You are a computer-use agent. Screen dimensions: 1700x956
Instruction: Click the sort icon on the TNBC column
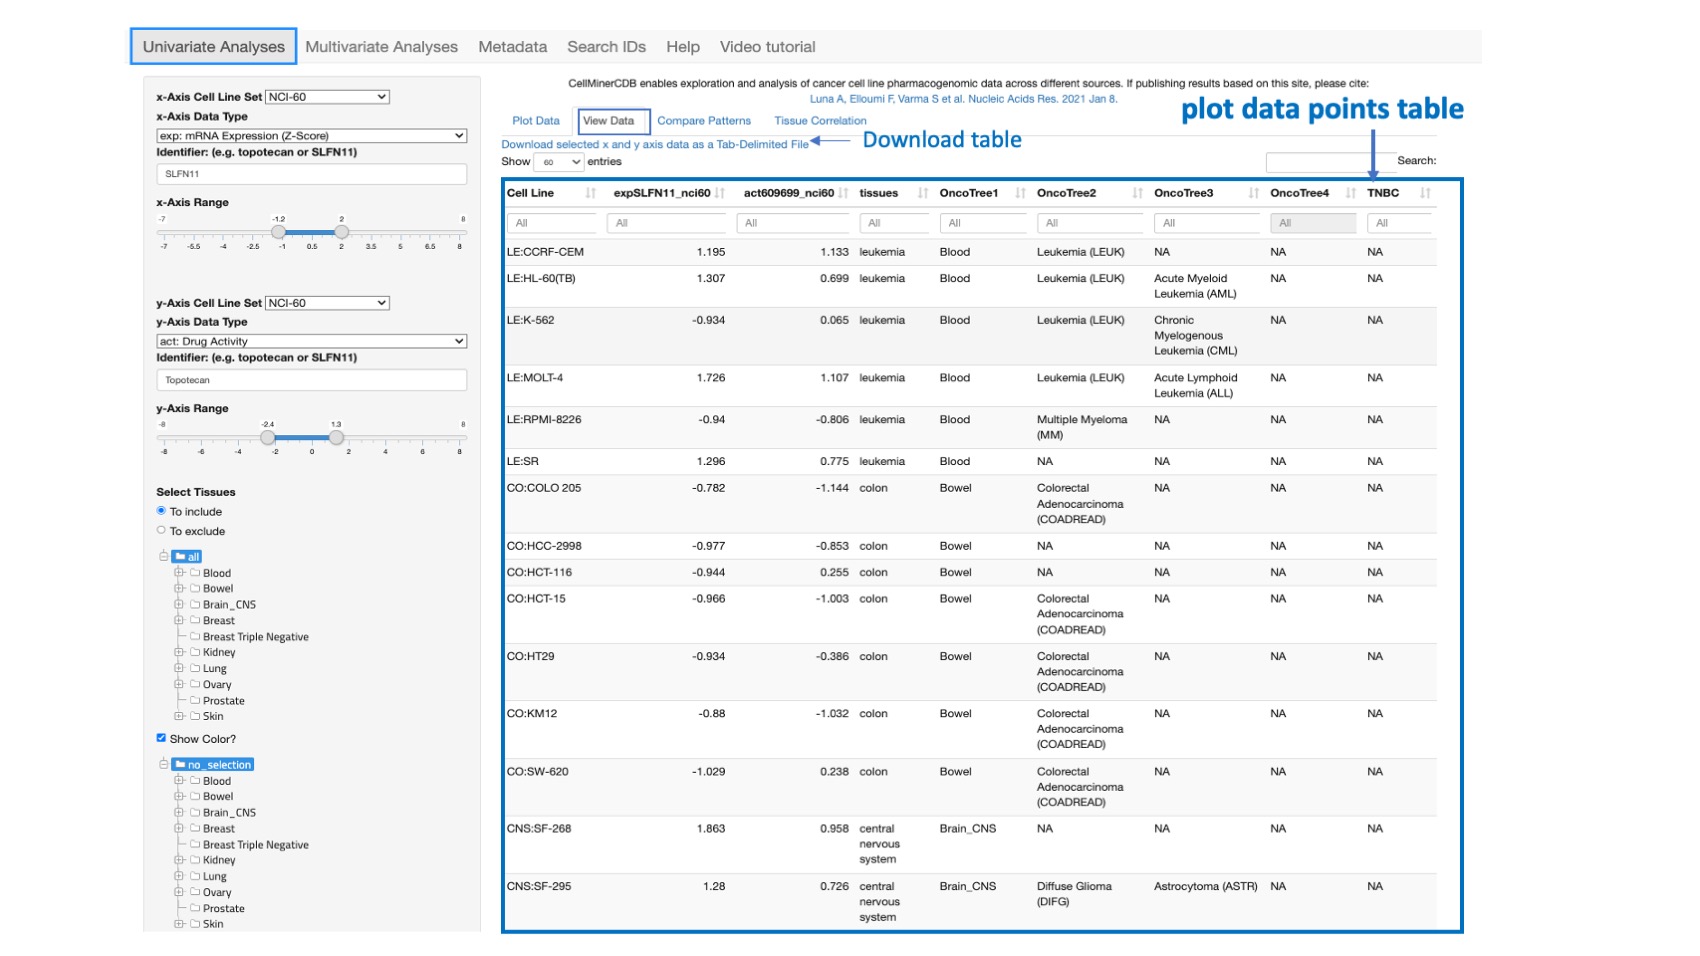1423,193
